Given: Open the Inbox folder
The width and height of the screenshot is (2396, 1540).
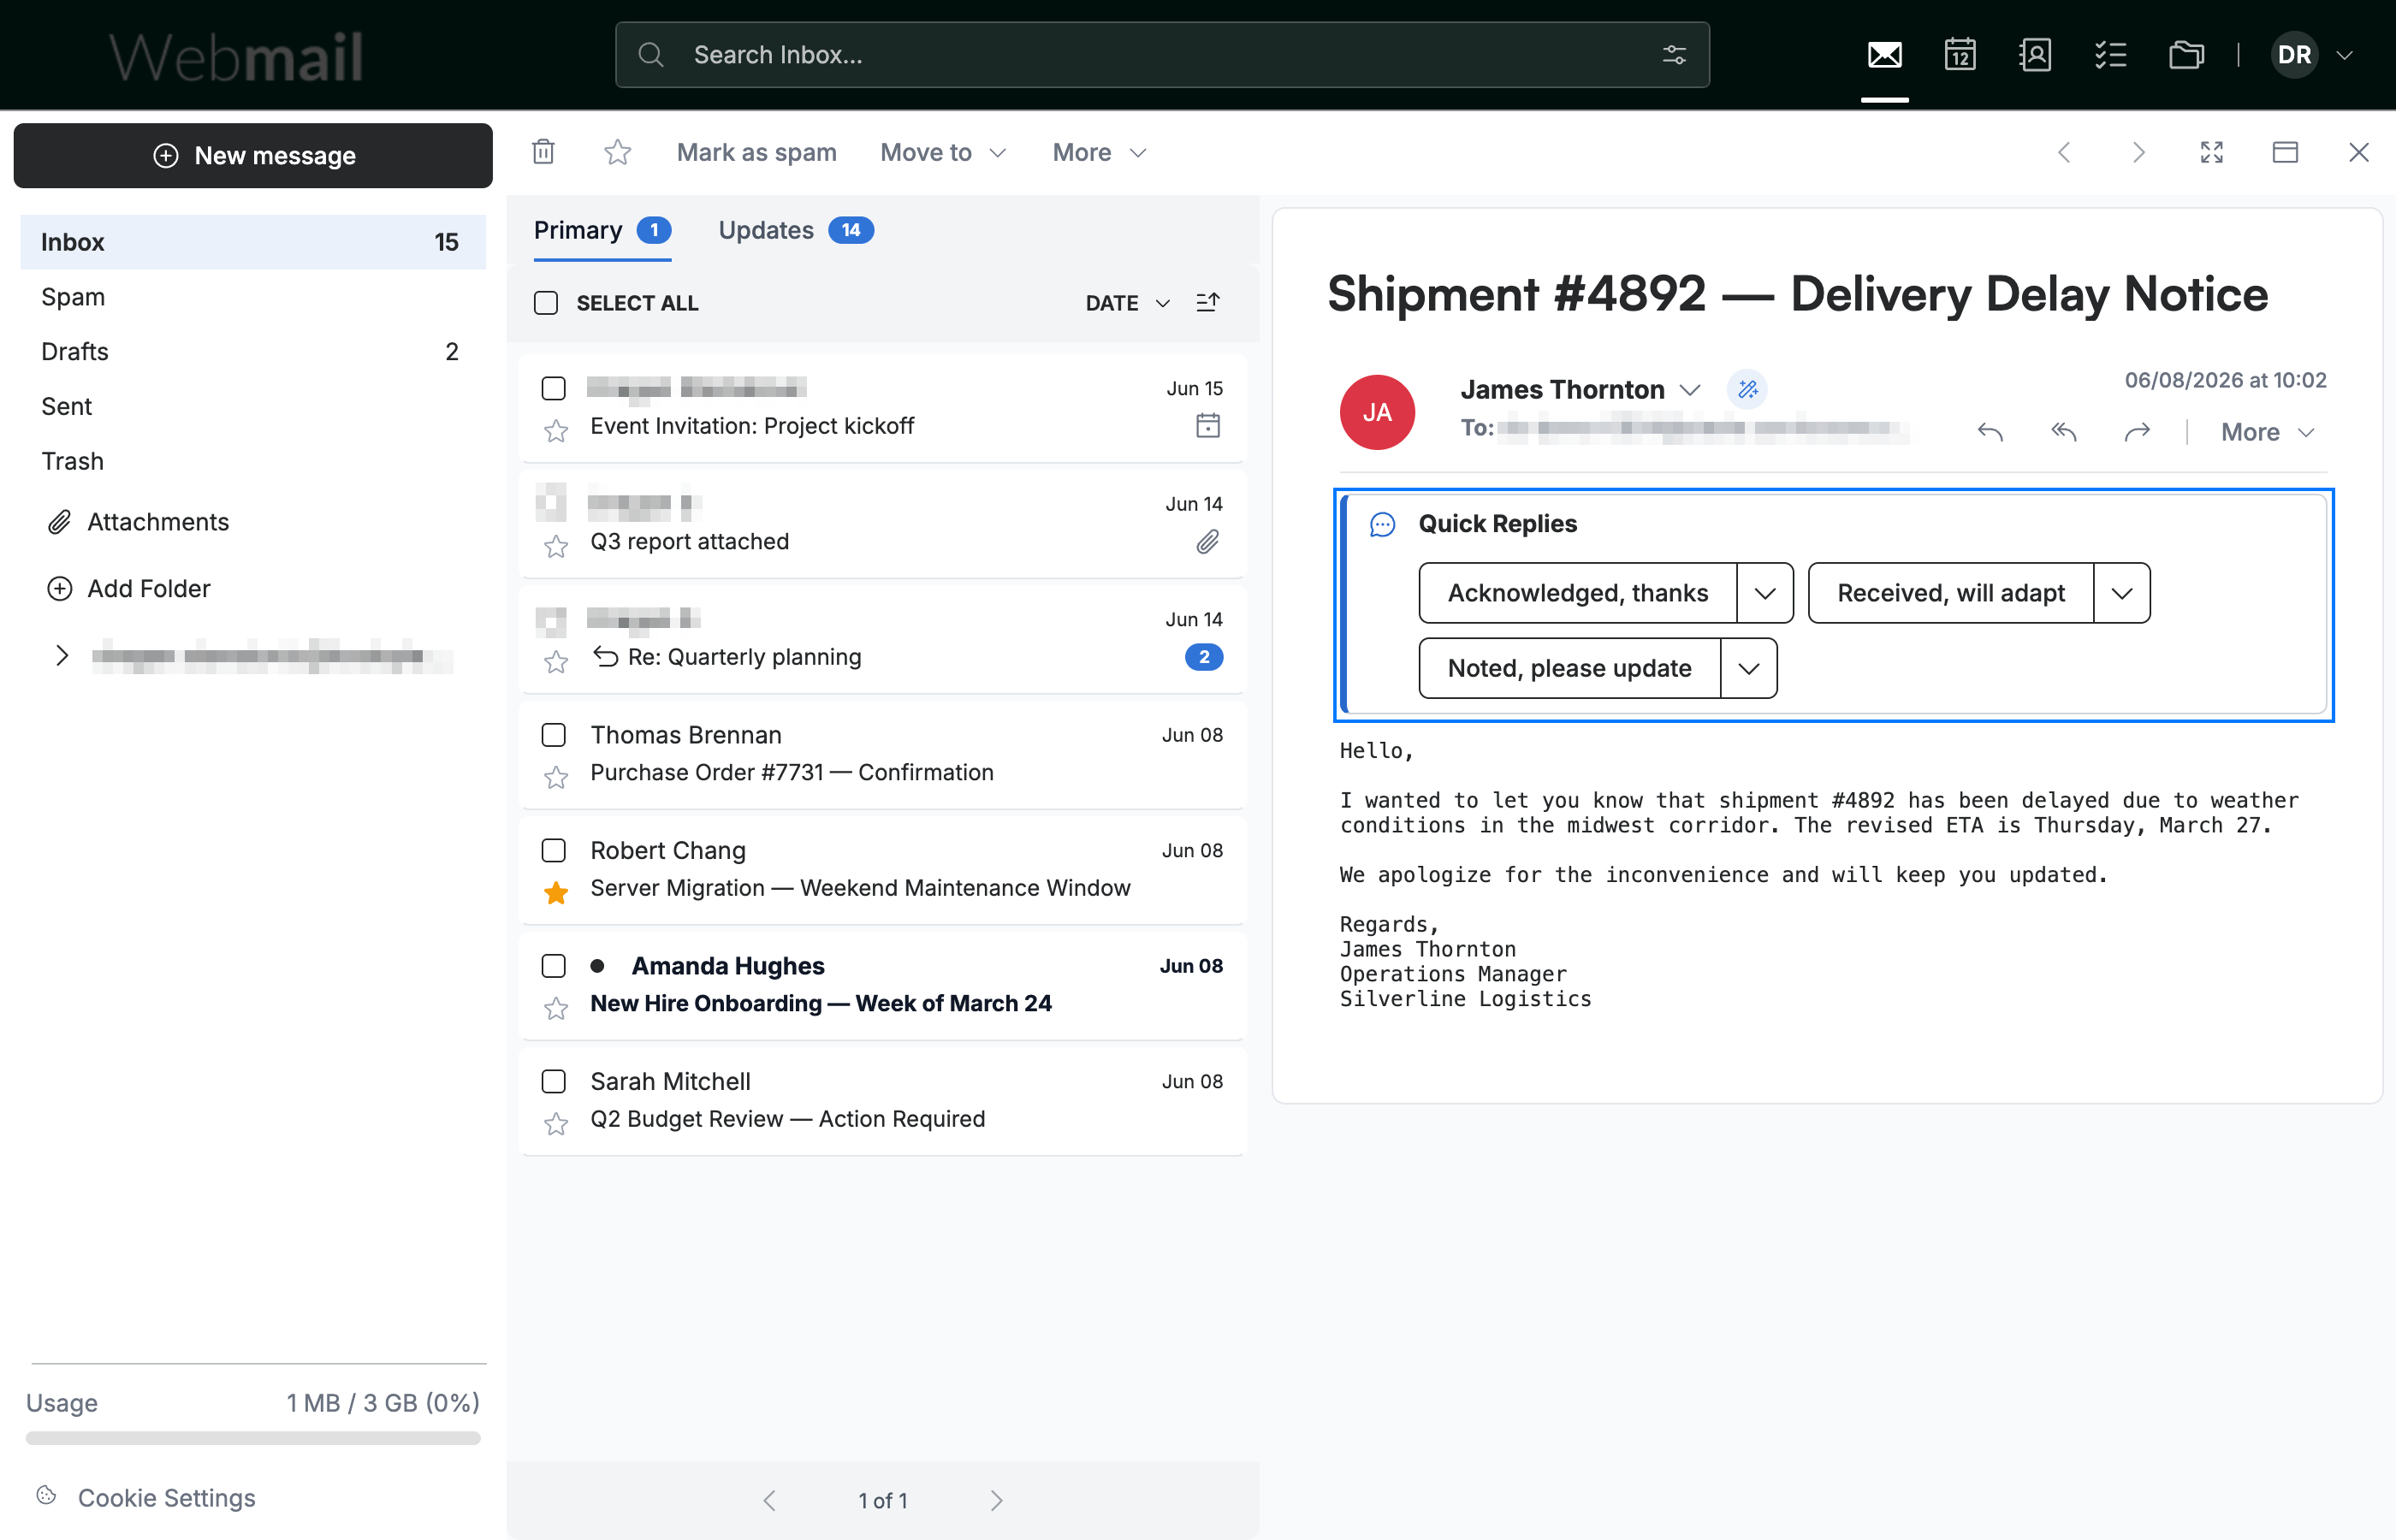Looking at the screenshot, I should [x=253, y=242].
